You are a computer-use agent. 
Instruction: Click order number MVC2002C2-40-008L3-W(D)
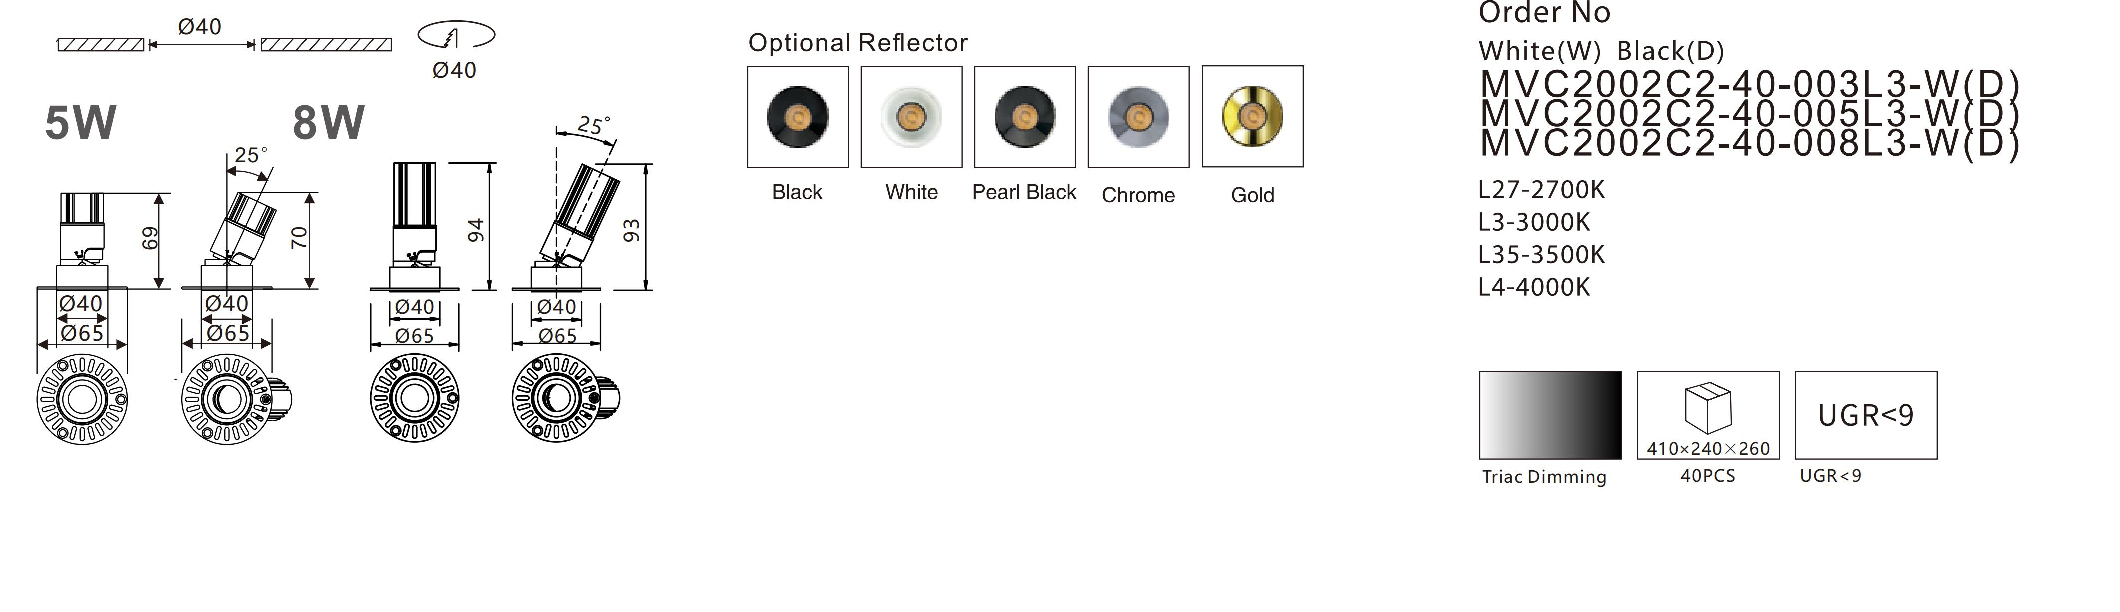coord(1750,143)
